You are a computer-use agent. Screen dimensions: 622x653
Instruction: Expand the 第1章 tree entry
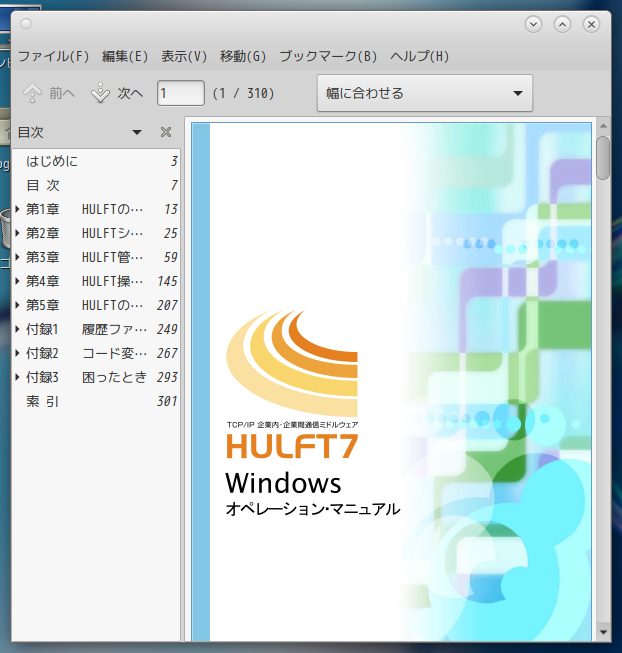tap(17, 209)
